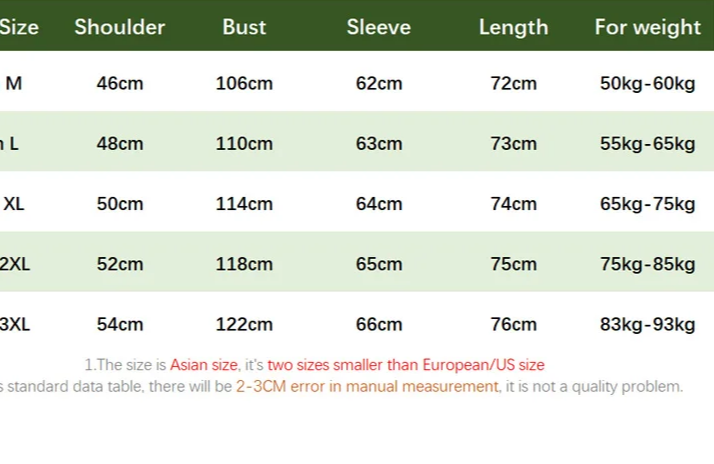
Task: Select the 52cm shoulder value
Action: [x=120, y=264]
